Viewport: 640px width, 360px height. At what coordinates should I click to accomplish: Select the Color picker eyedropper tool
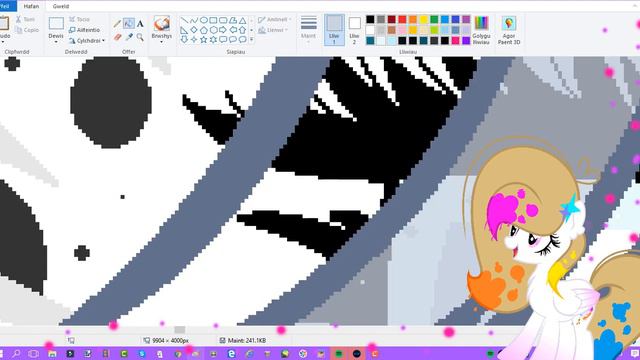129,38
